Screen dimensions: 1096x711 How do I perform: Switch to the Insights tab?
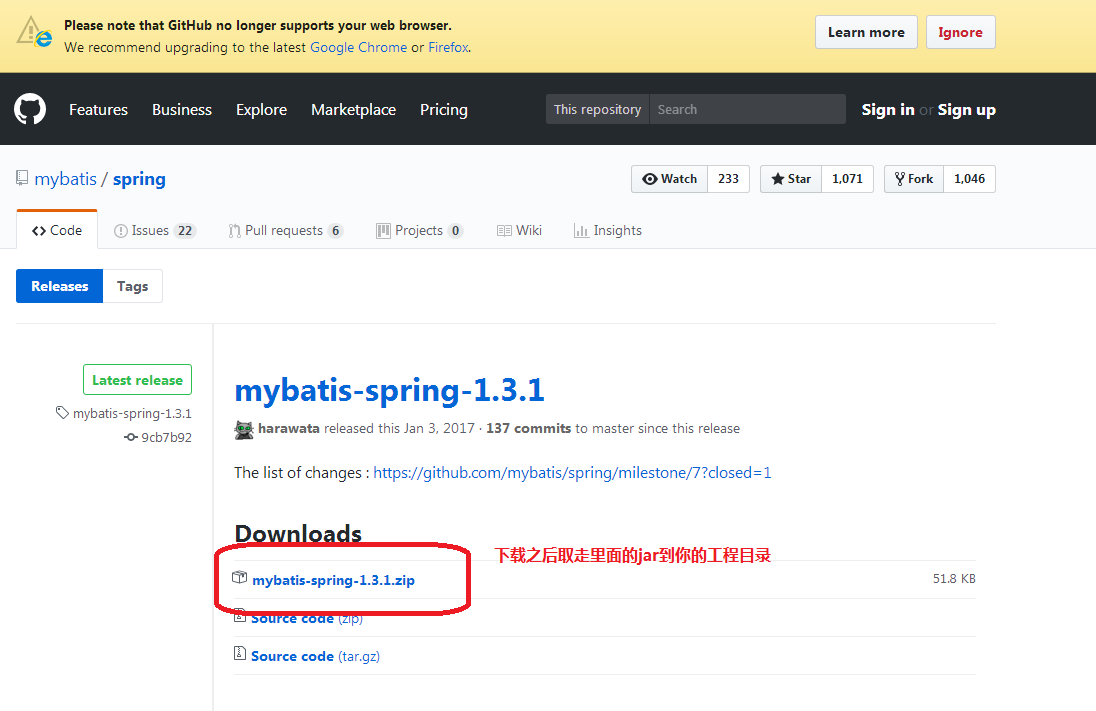(x=607, y=230)
